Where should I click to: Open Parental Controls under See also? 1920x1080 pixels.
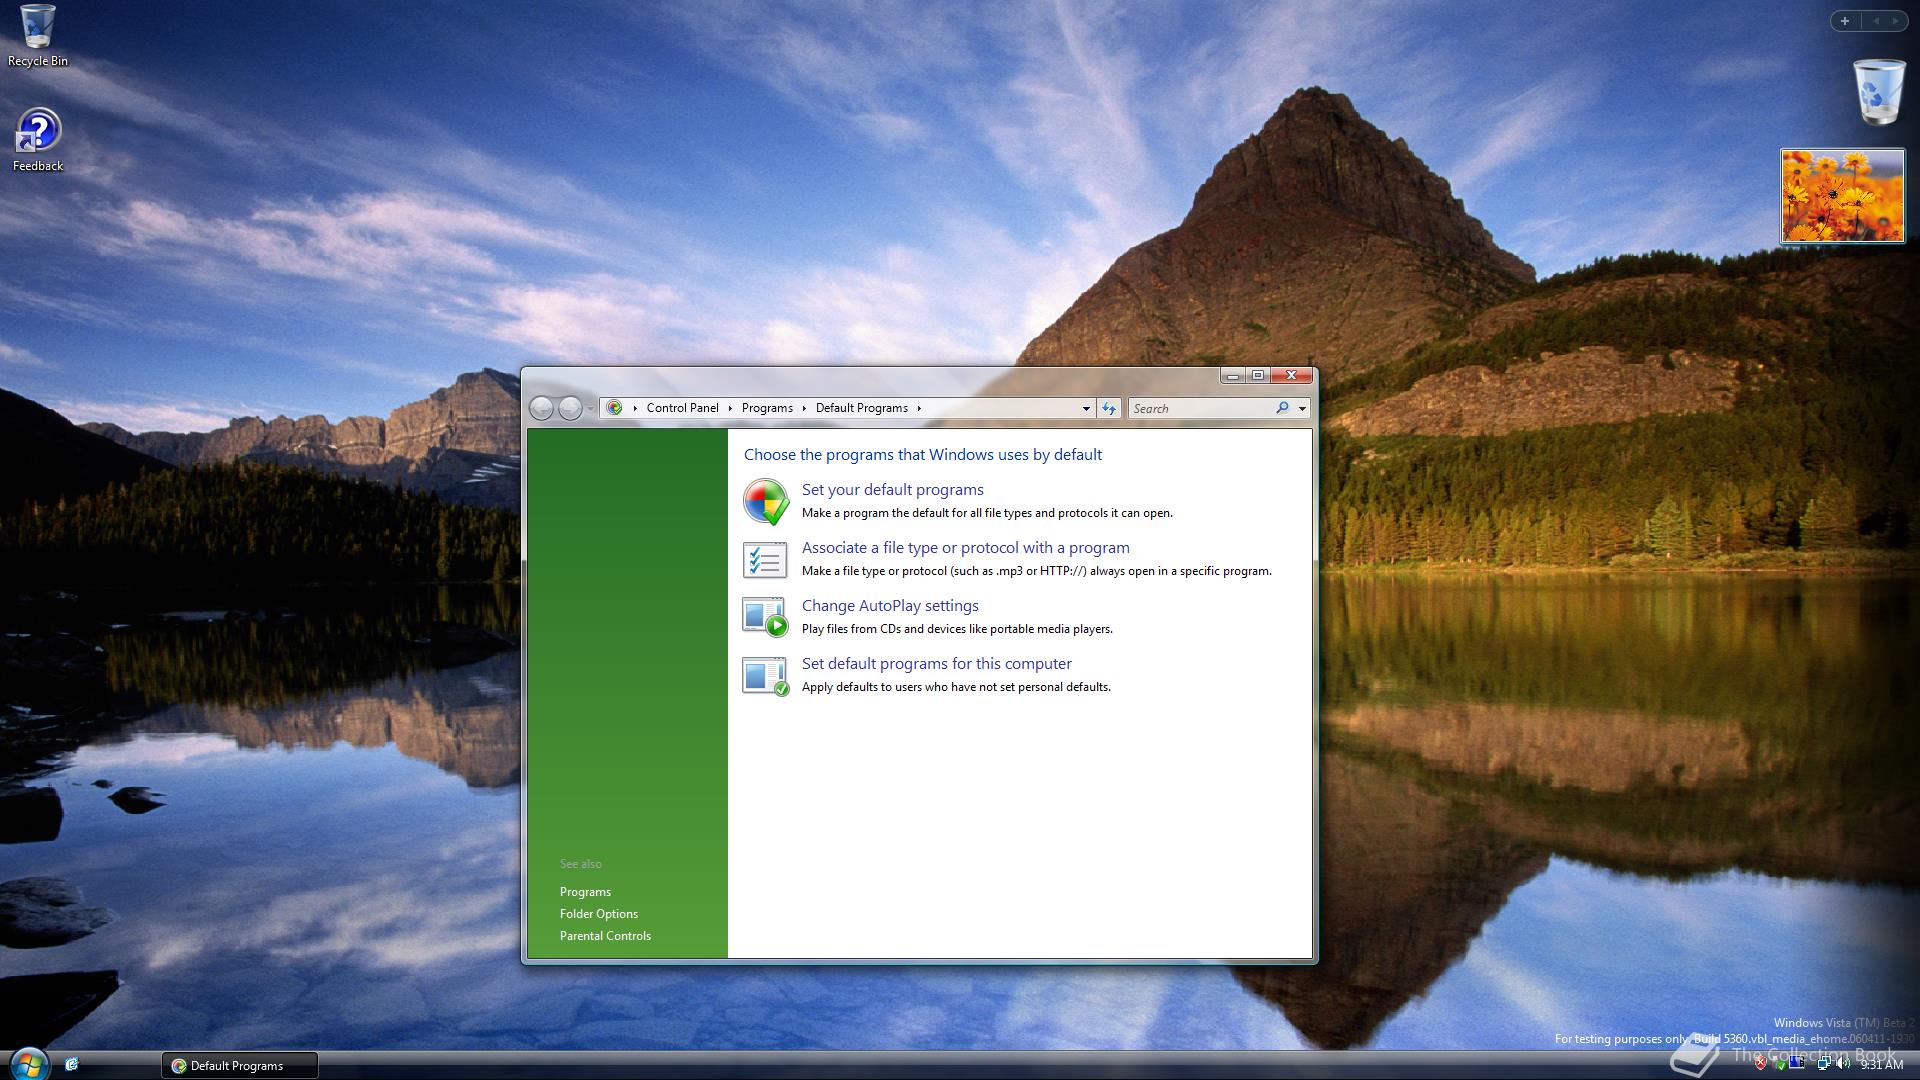click(605, 936)
